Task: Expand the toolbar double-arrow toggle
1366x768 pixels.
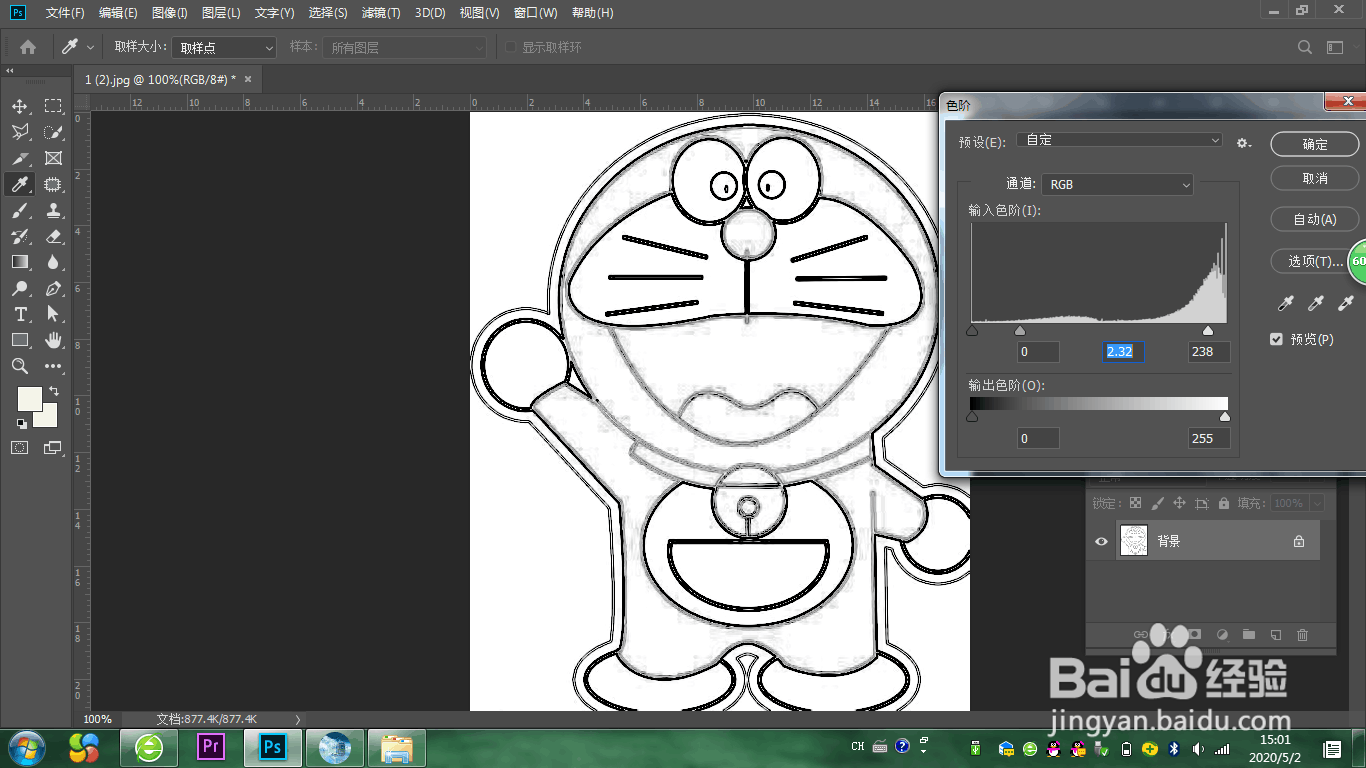Action: [9, 72]
